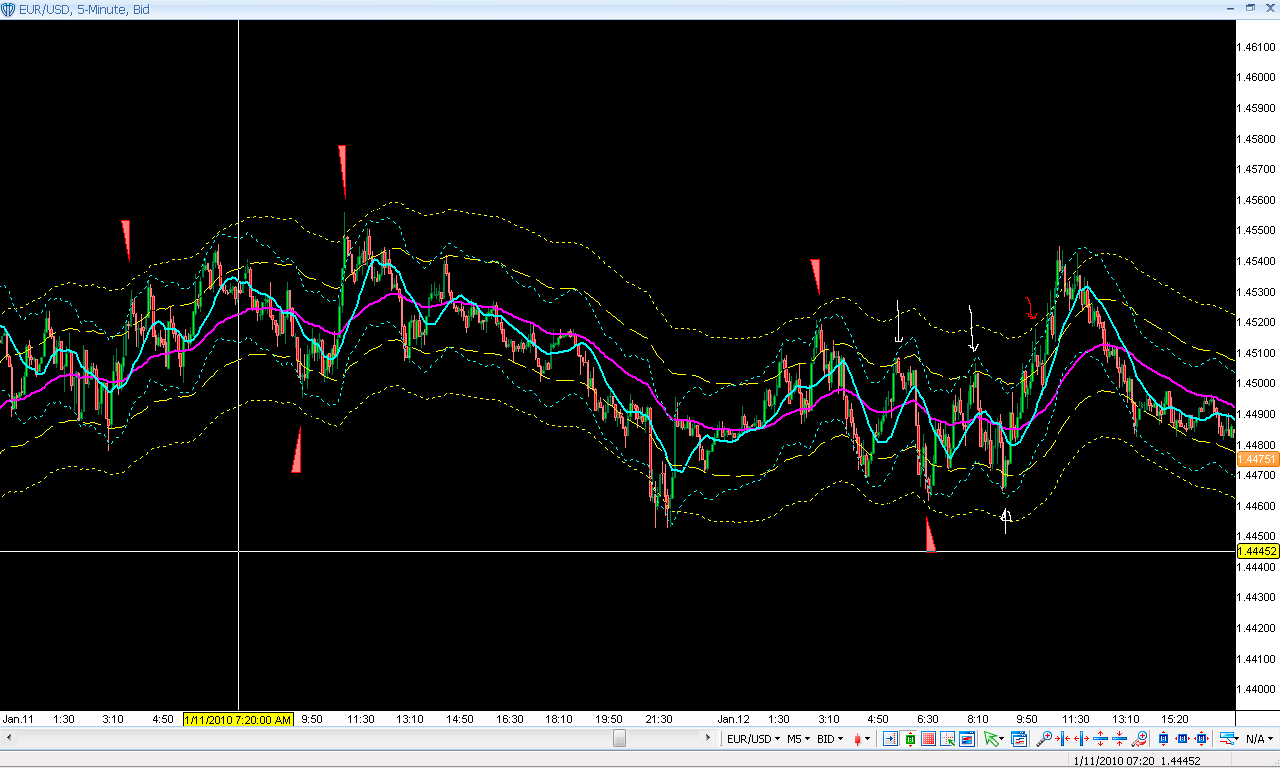This screenshot has height=768, width=1280.
Task: Compress the chart vertically icon
Action: (x=1120, y=739)
